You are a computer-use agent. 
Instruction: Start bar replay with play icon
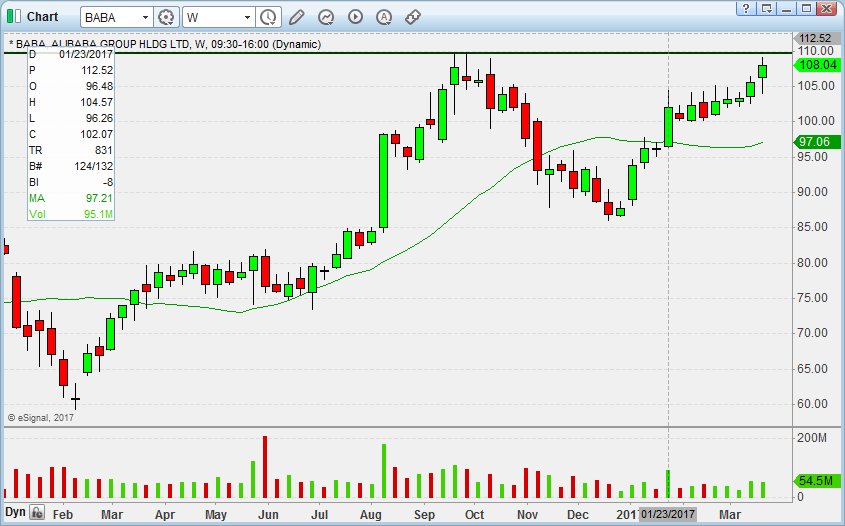point(355,17)
